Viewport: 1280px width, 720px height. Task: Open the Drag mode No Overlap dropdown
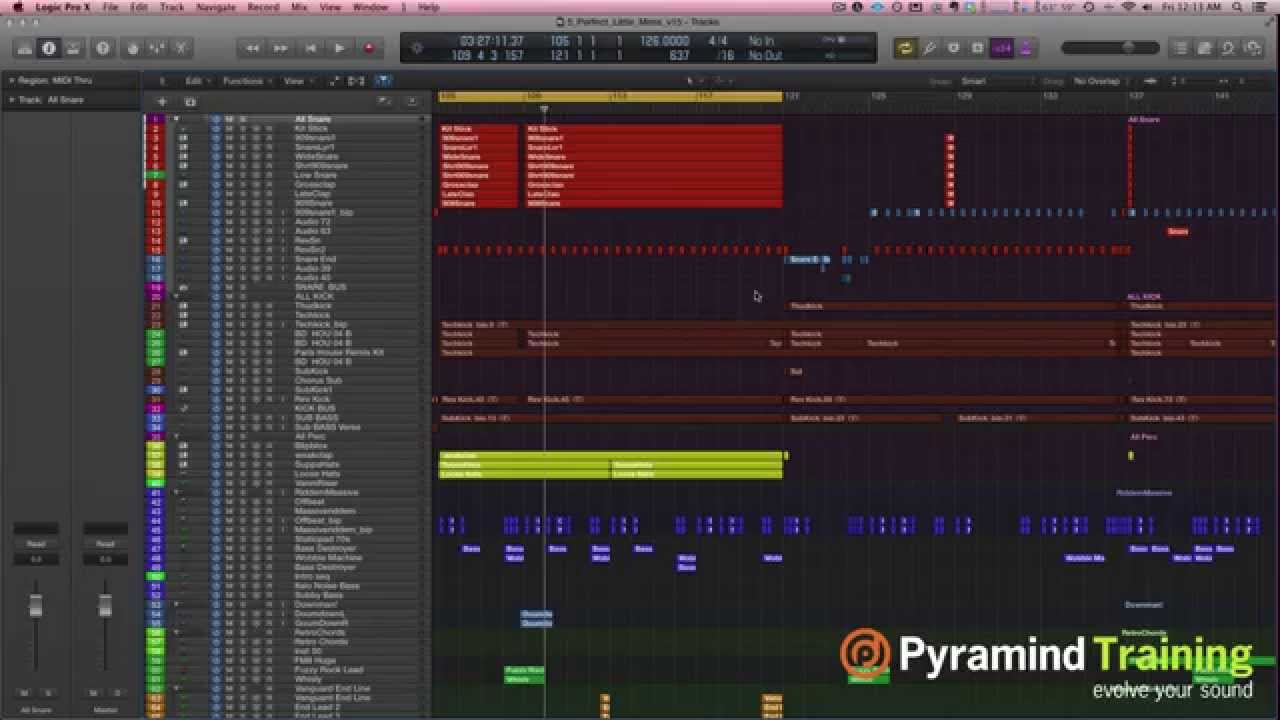(1099, 81)
